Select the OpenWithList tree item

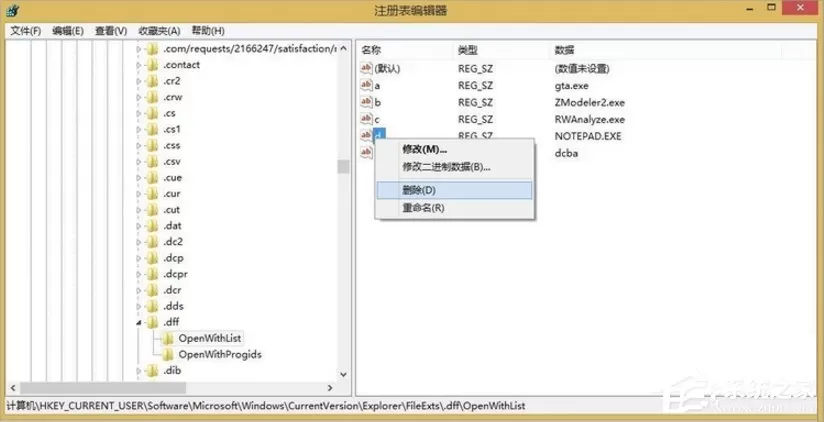coord(210,338)
